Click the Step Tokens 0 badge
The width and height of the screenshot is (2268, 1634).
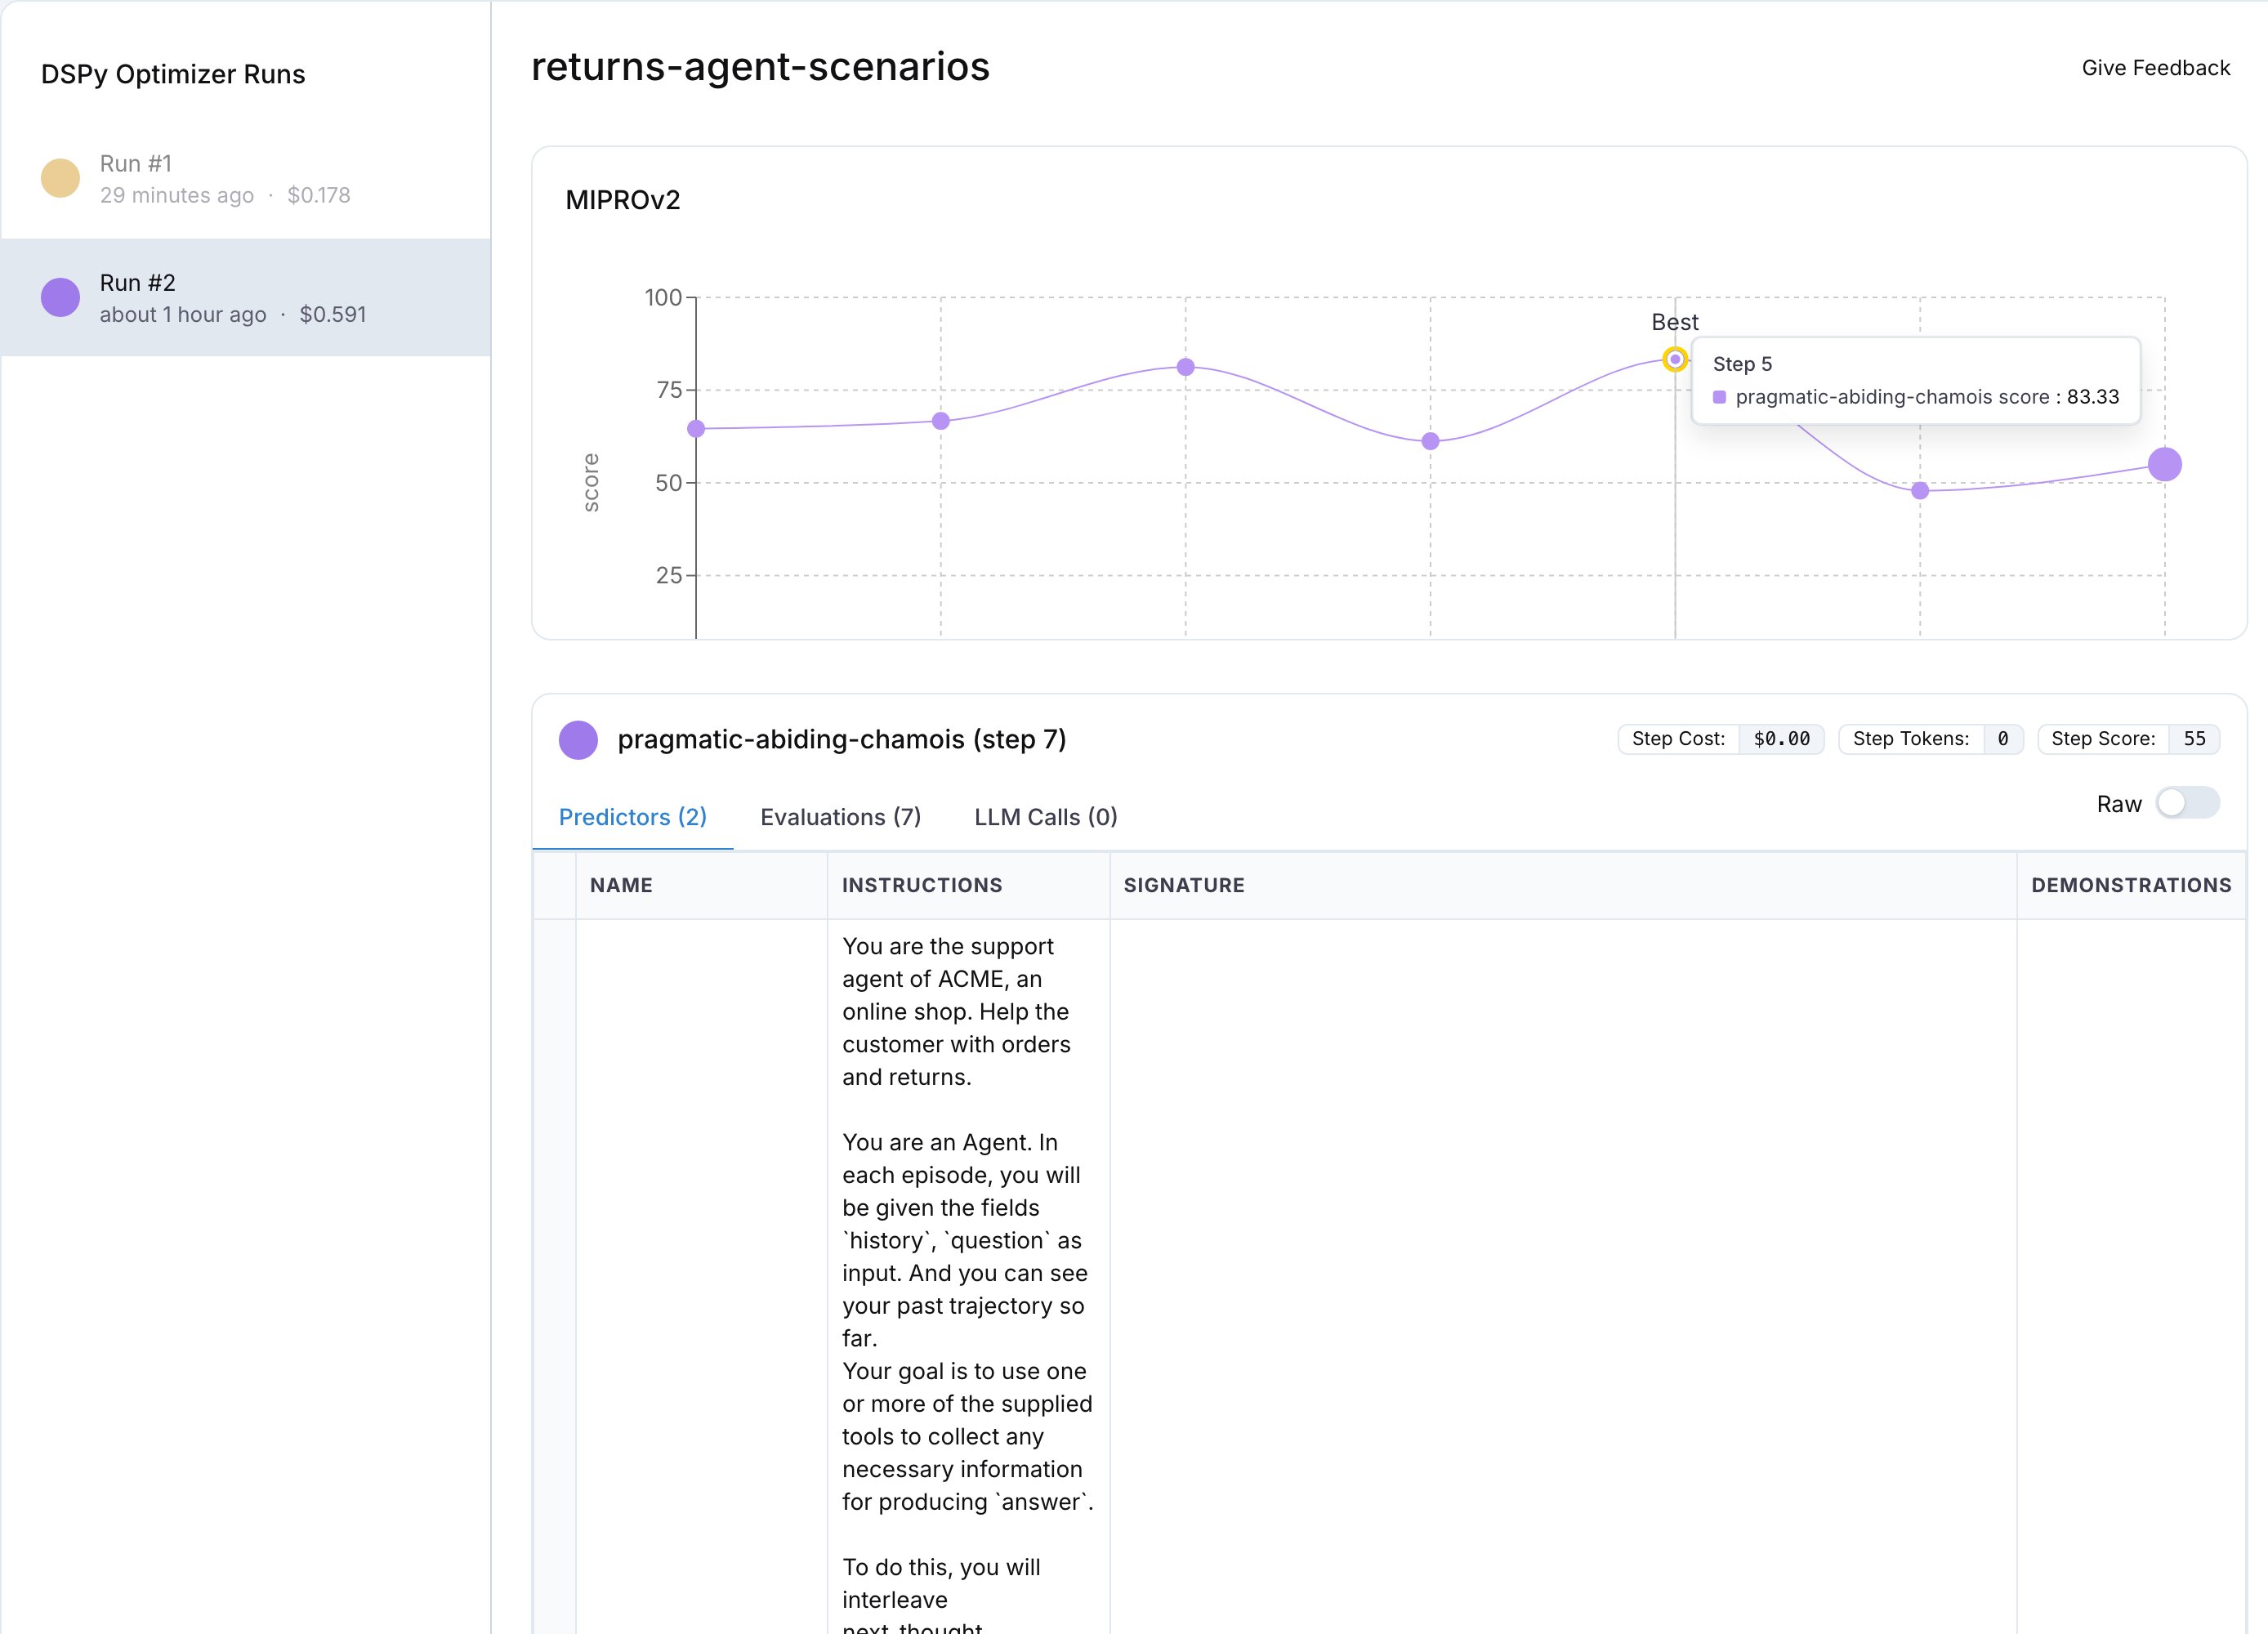tap(1931, 739)
